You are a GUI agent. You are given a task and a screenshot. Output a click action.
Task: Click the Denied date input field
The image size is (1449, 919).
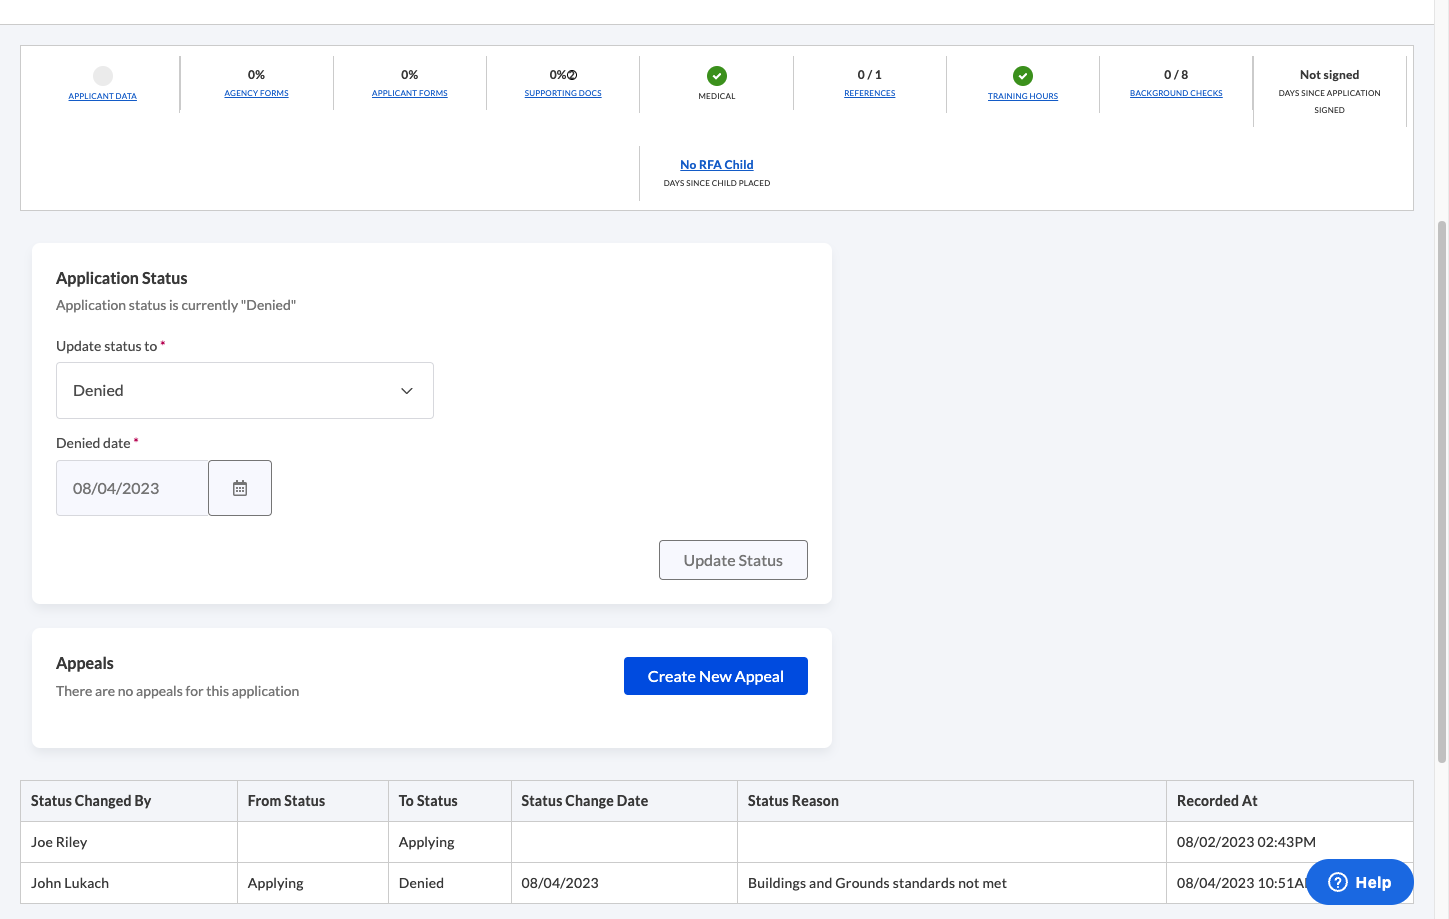(x=132, y=488)
